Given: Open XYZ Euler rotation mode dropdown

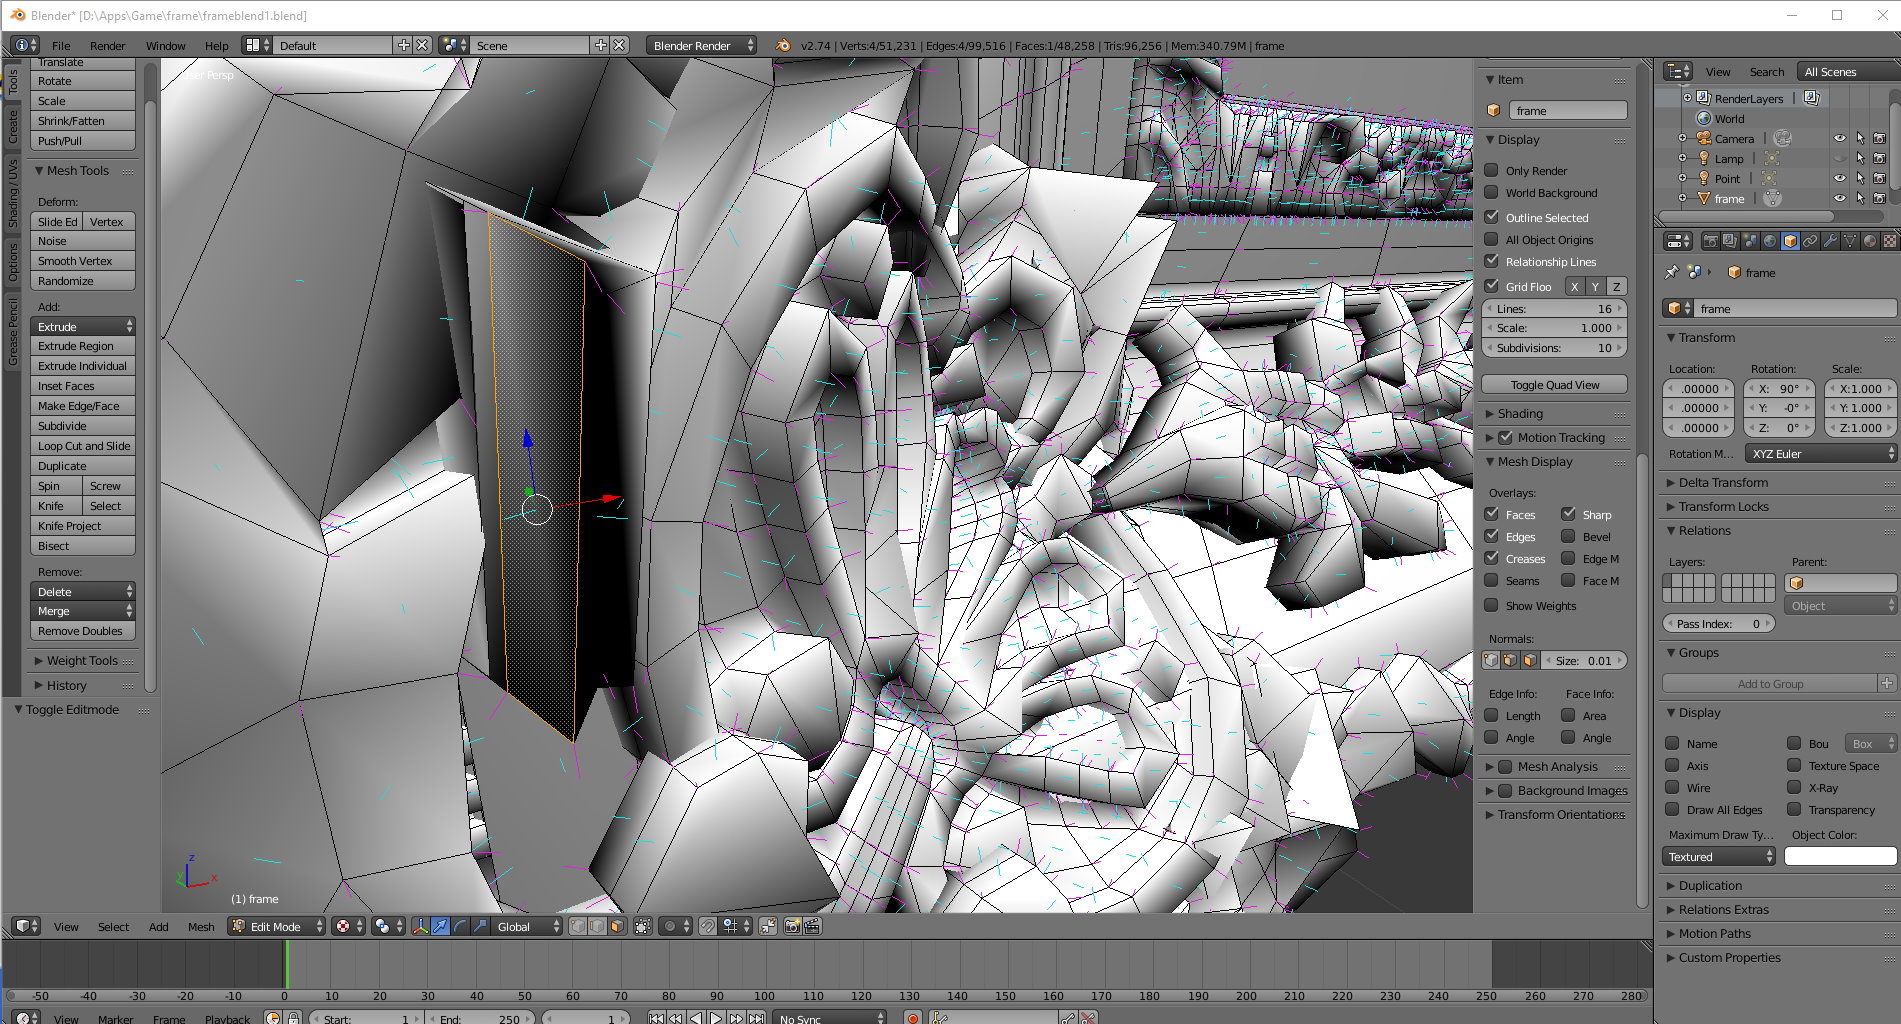Looking at the screenshot, I should click(x=1821, y=454).
